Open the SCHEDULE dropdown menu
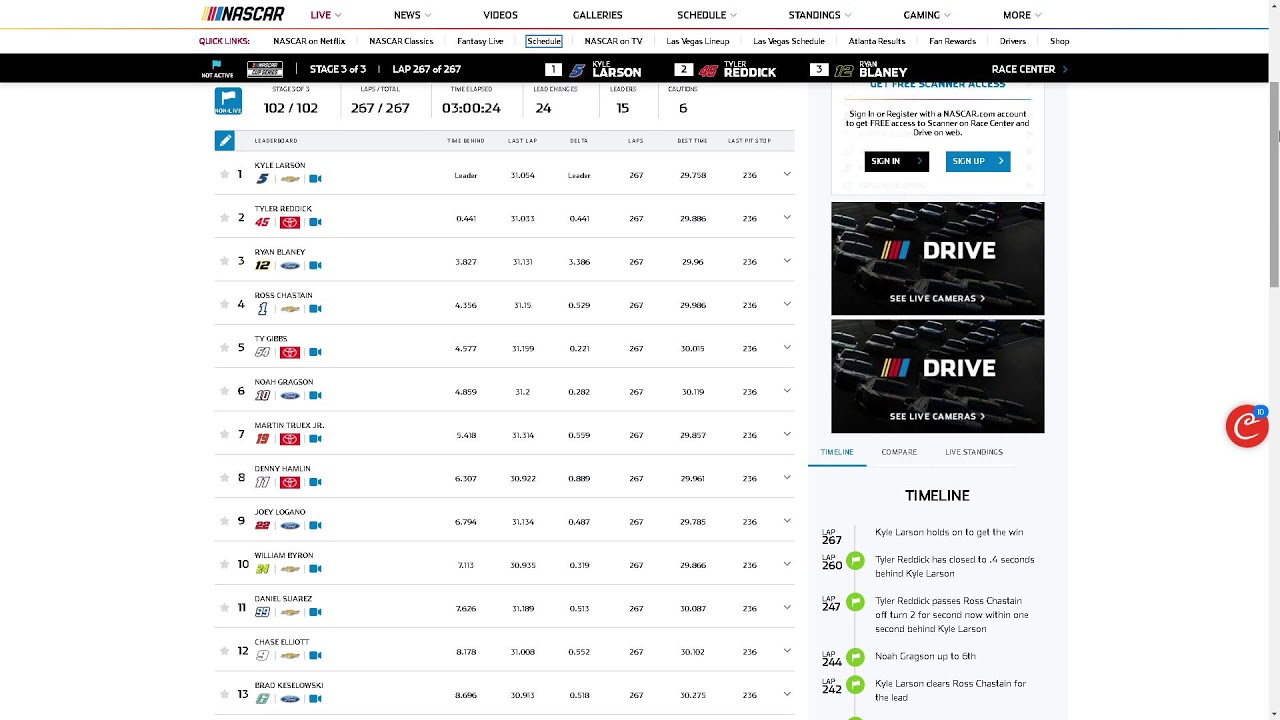The height and width of the screenshot is (720, 1280). tap(706, 15)
